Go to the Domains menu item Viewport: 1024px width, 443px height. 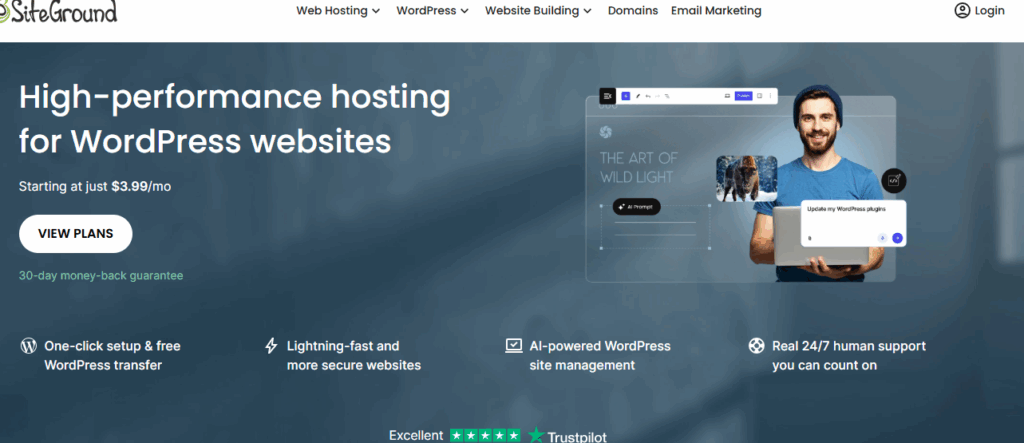pos(632,11)
